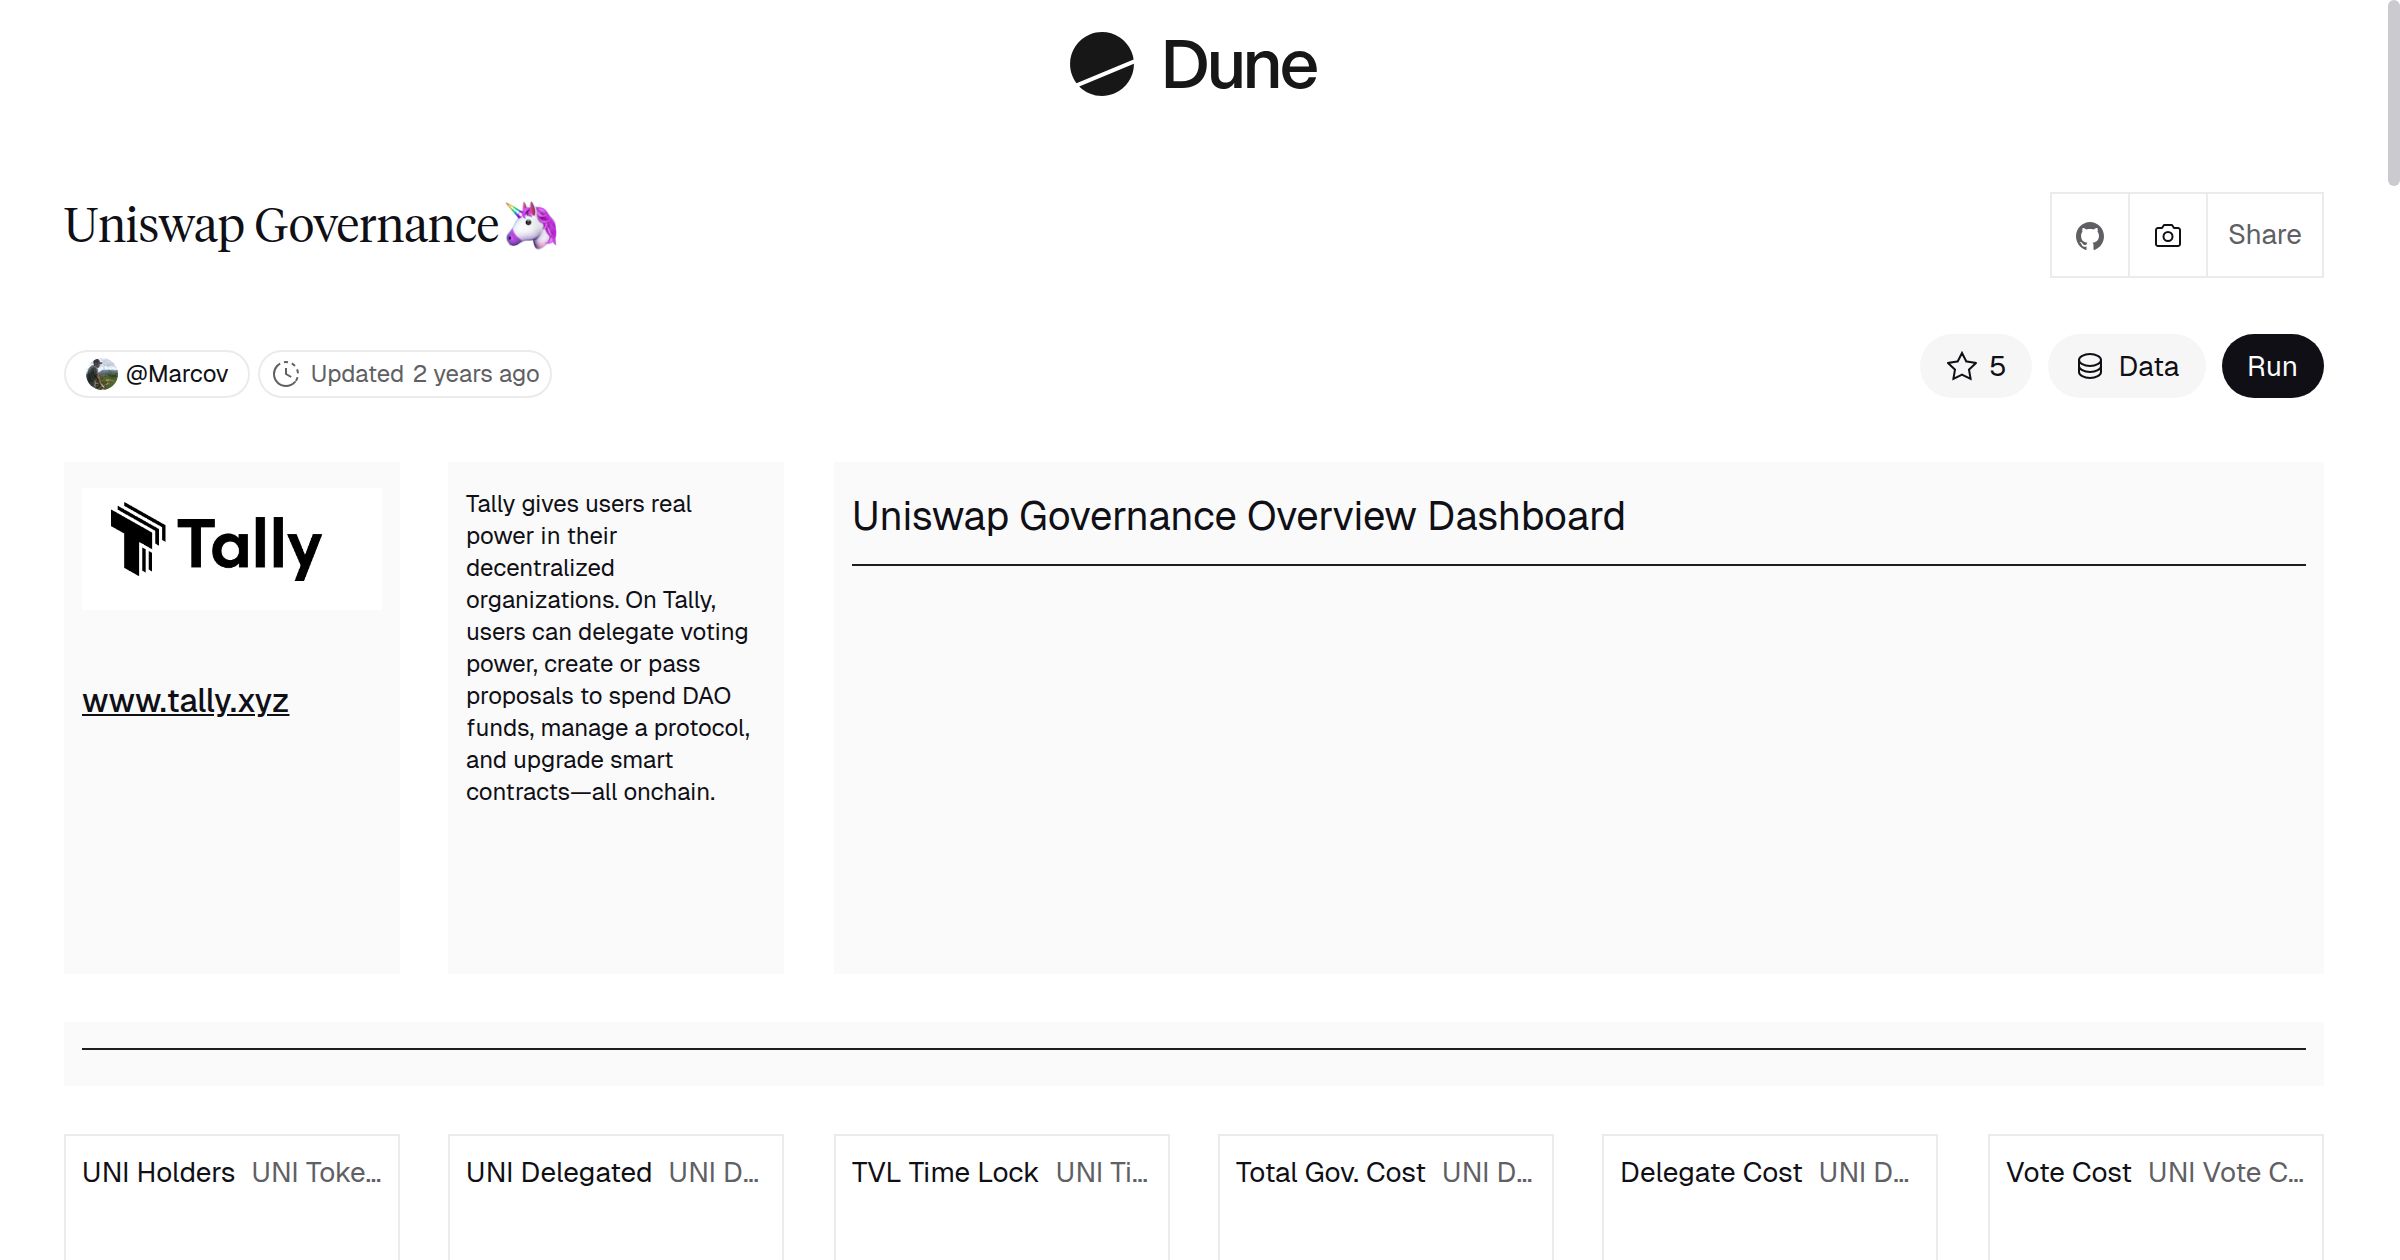Open the UNI Token query under UNI Holders
2400x1260 pixels.
318,1173
